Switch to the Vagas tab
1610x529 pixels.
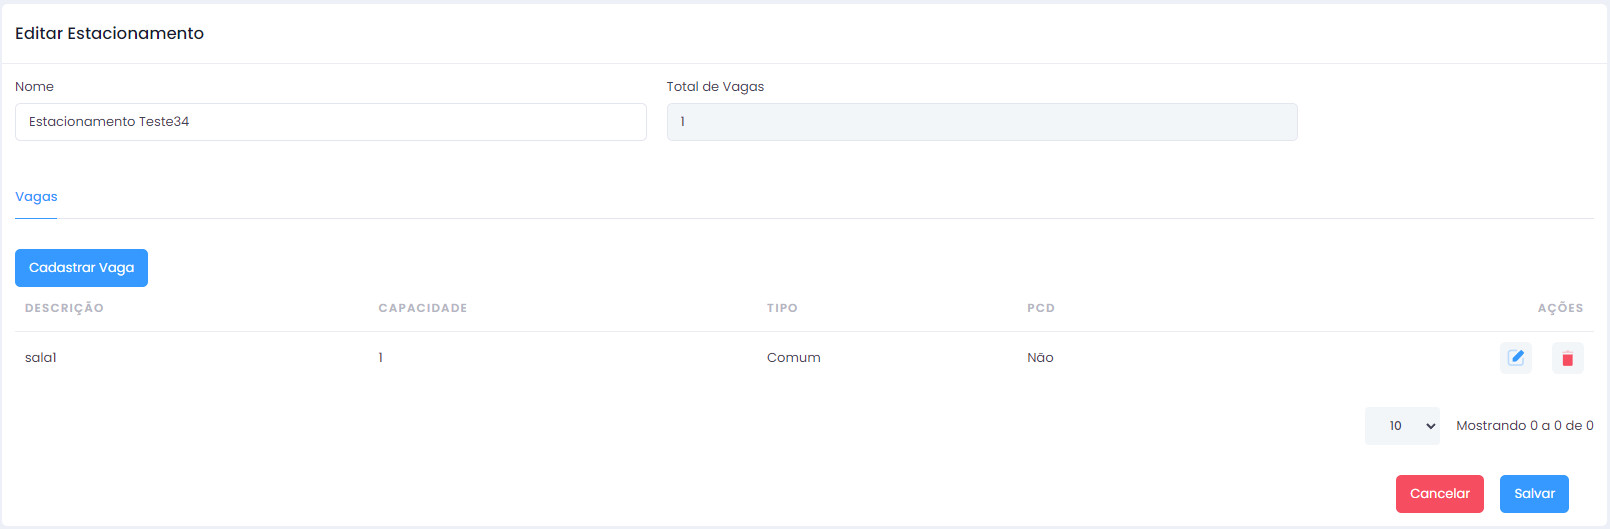36,197
